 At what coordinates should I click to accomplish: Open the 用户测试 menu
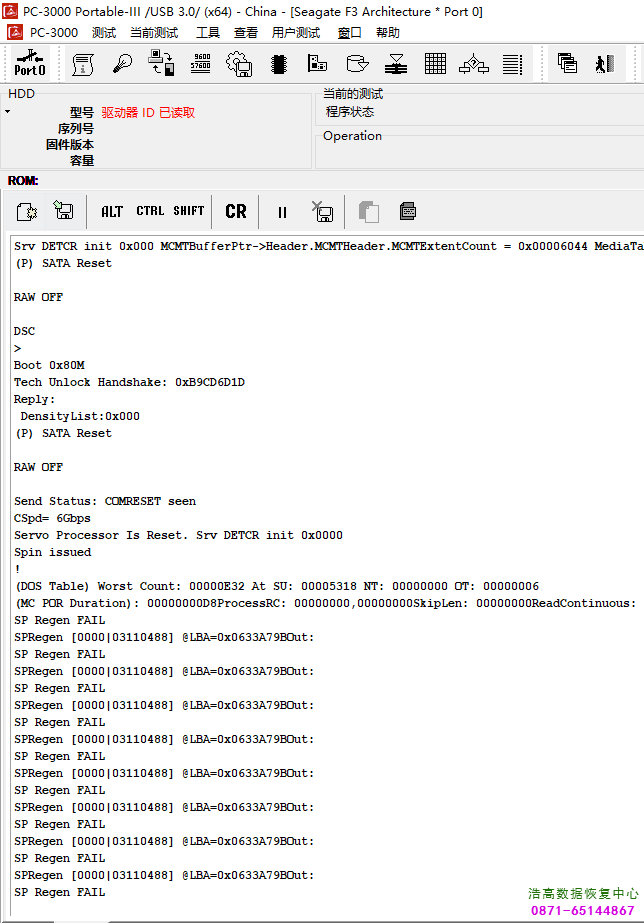296,32
